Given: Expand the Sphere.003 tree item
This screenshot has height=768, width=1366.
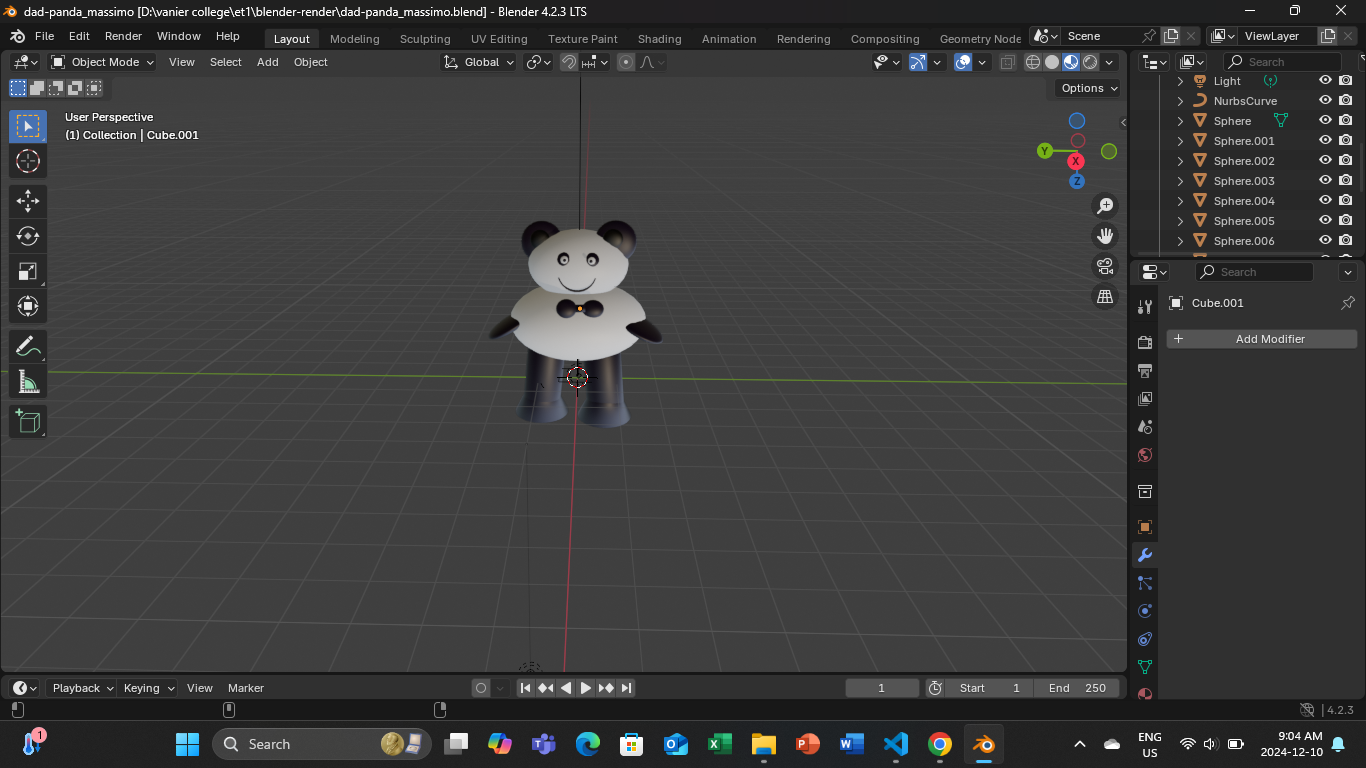Looking at the screenshot, I should click(x=1180, y=181).
